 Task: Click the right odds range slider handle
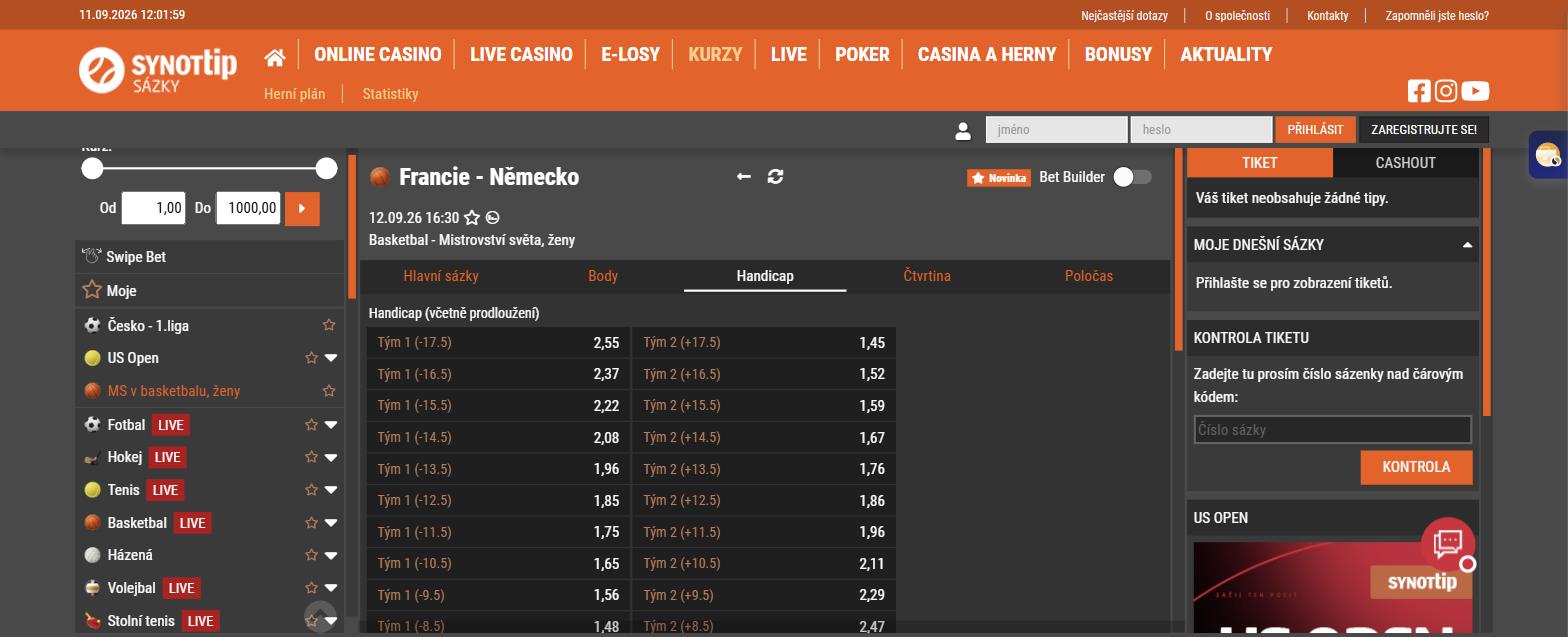[x=326, y=169]
